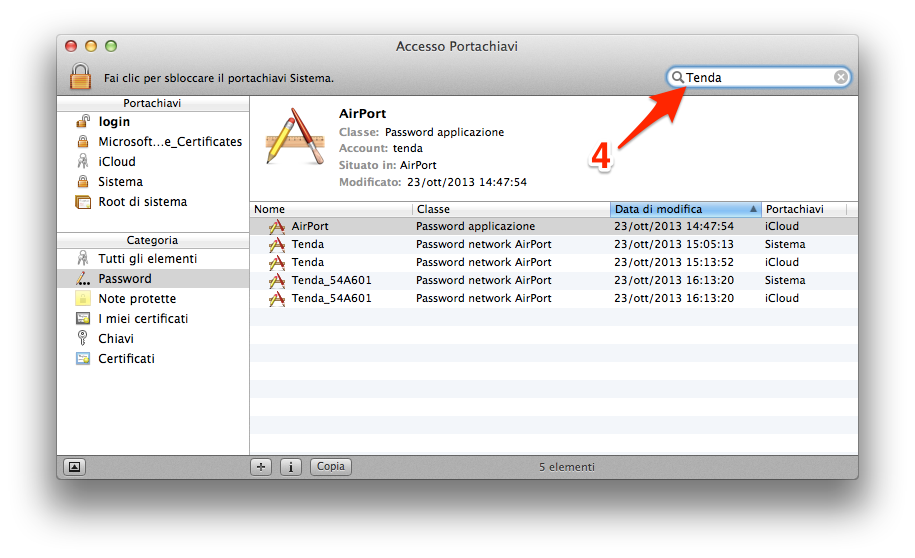
Task: Click the magnifying glass search icon
Action: coord(677,77)
